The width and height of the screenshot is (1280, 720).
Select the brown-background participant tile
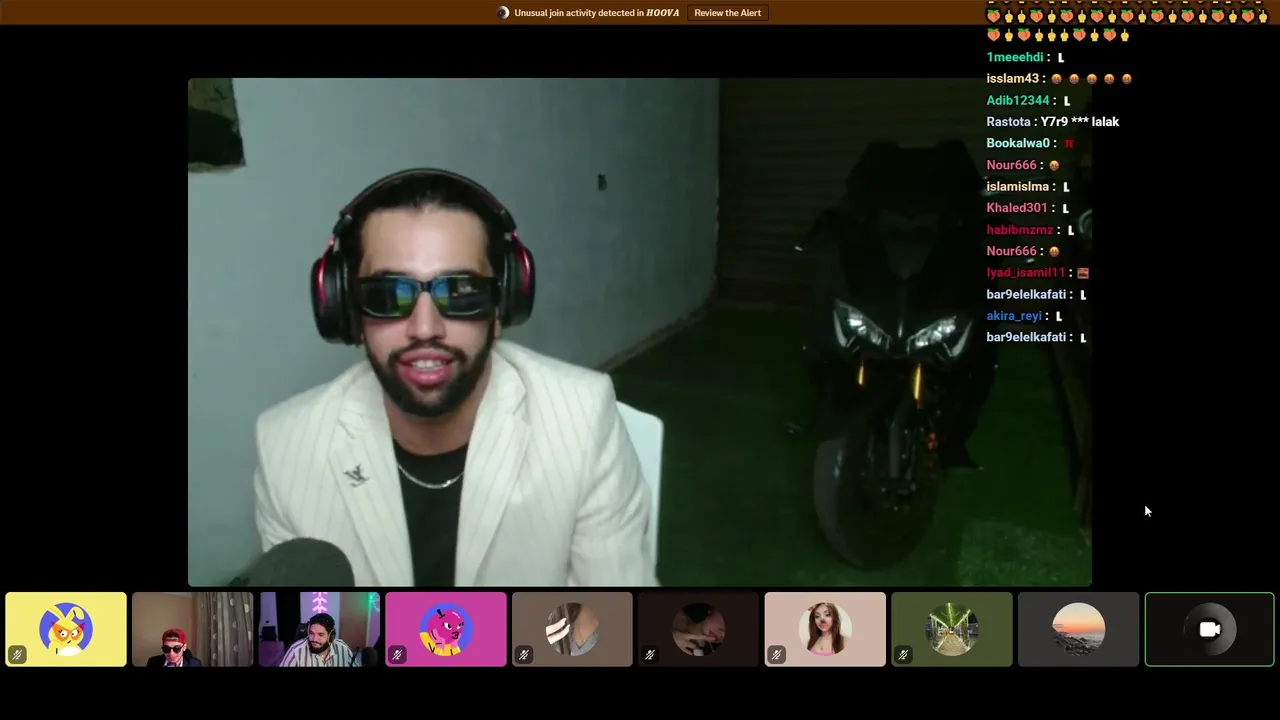point(572,629)
